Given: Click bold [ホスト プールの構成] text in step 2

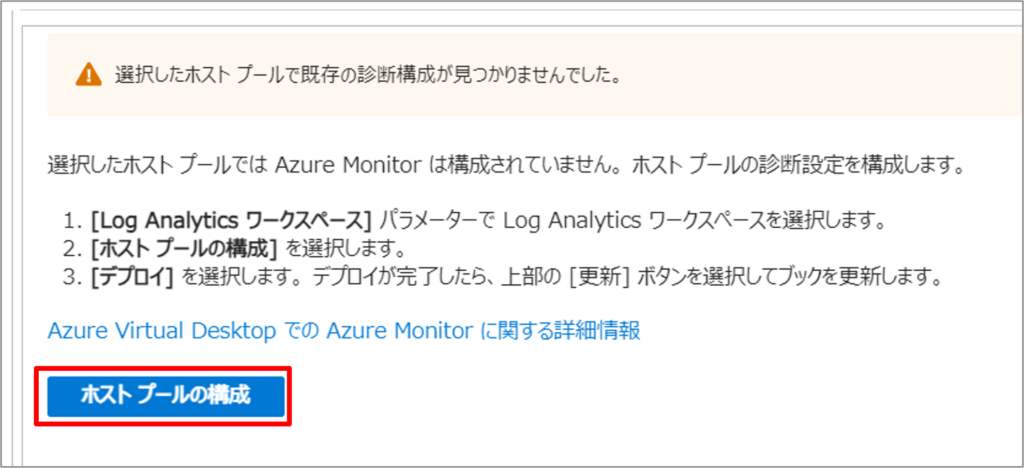Looking at the screenshot, I should coord(184,248).
